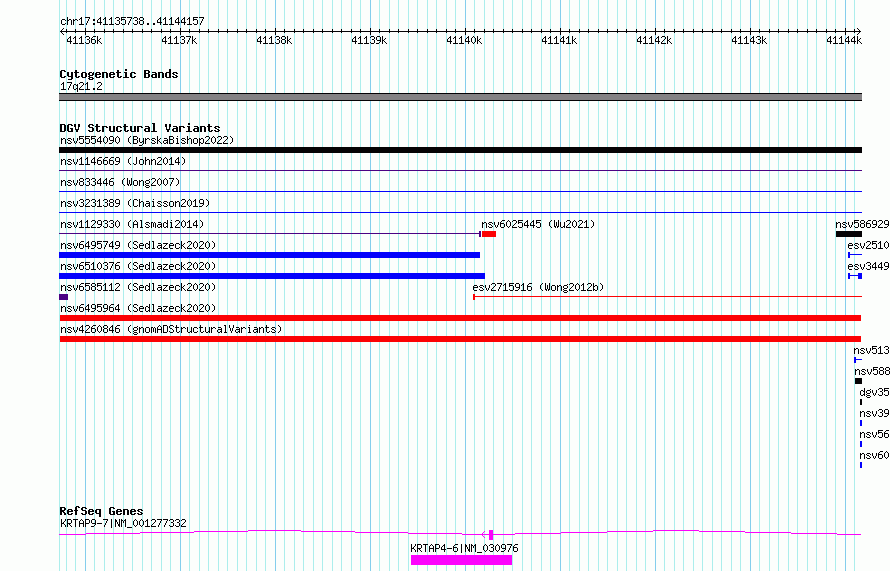Click the short red nsv6025445 variant bar
Viewport: 890px width, 571px height.
coord(489,234)
